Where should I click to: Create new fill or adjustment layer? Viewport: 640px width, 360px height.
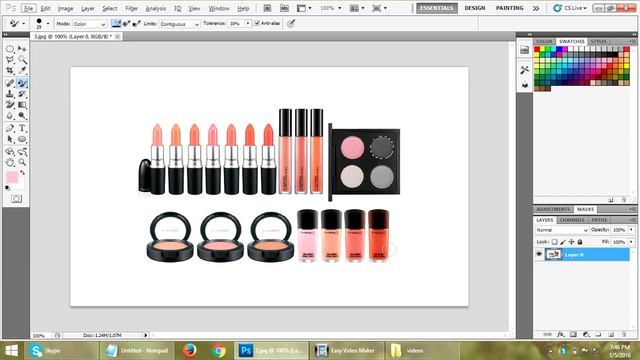(x=586, y=334)
